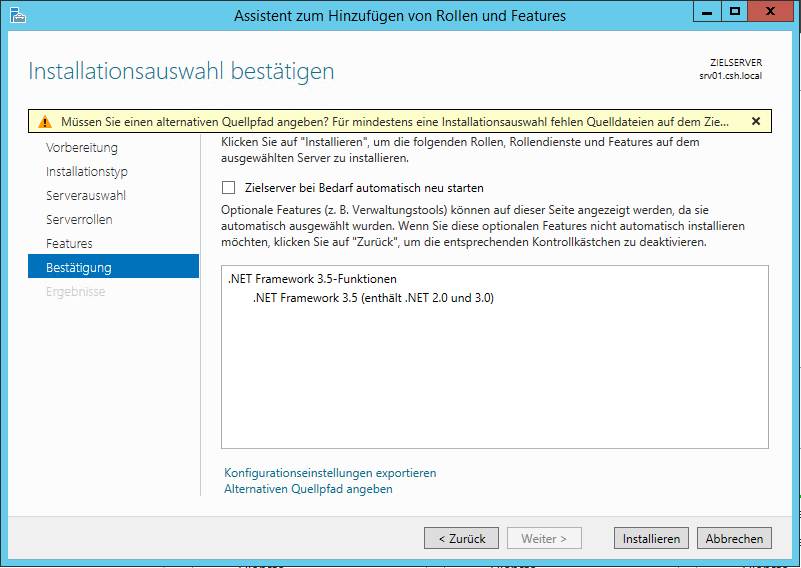The height and width of the screenshot is (568, 801).
Task: Open the Features step in sidebar
Action: point(69,244)
